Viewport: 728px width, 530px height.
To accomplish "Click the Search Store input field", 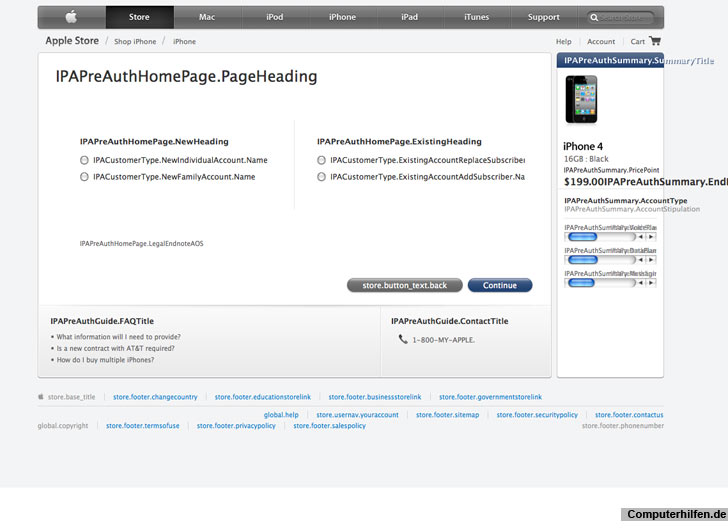I will [621, 18].
